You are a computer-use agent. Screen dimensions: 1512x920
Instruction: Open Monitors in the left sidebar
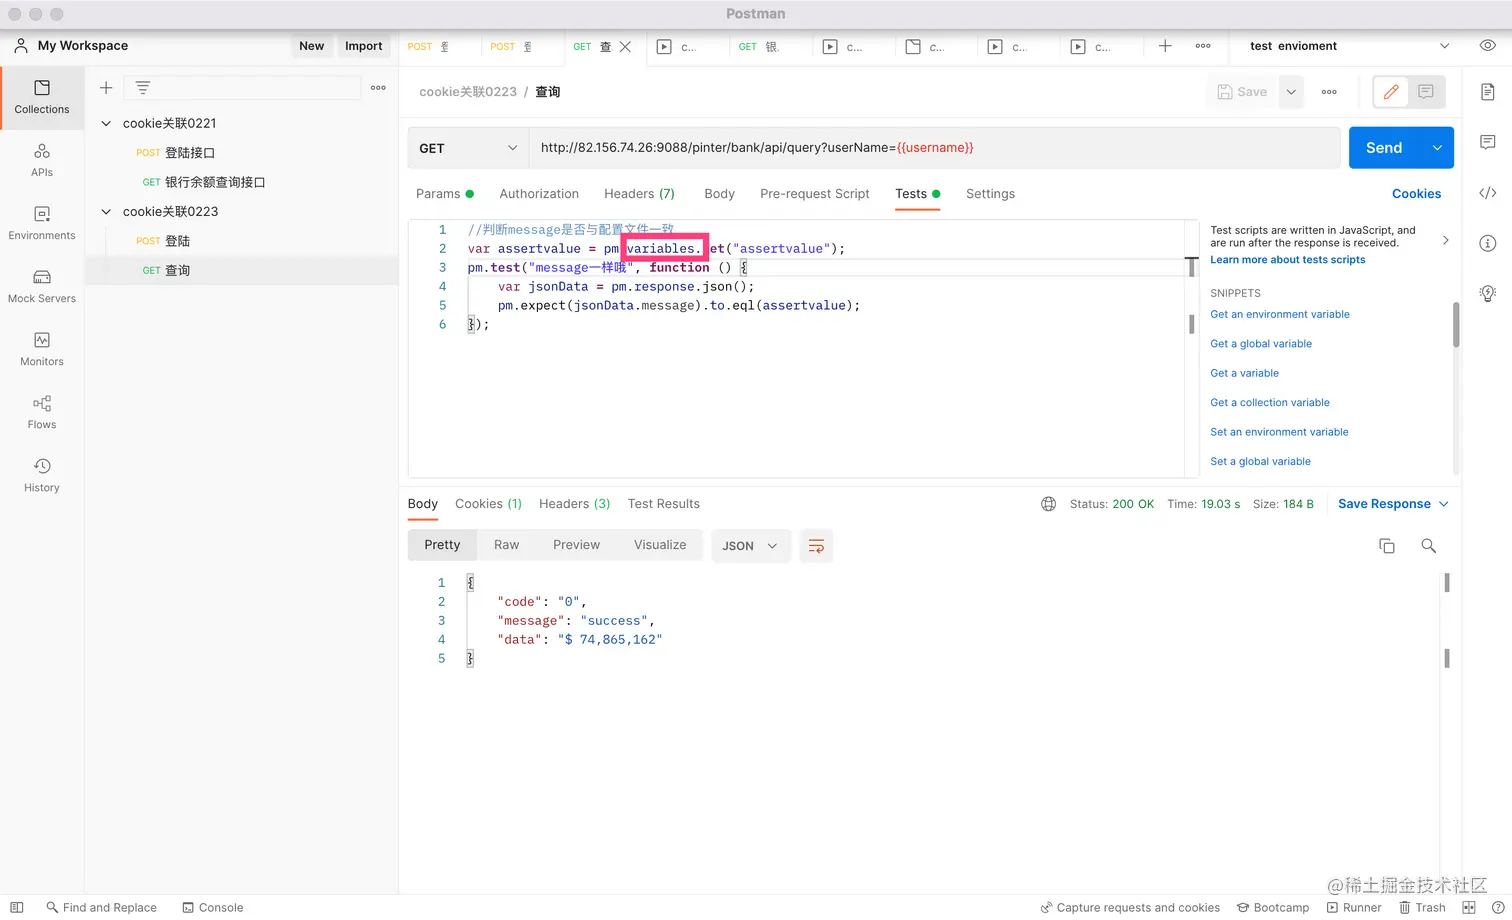coord(42,349)
